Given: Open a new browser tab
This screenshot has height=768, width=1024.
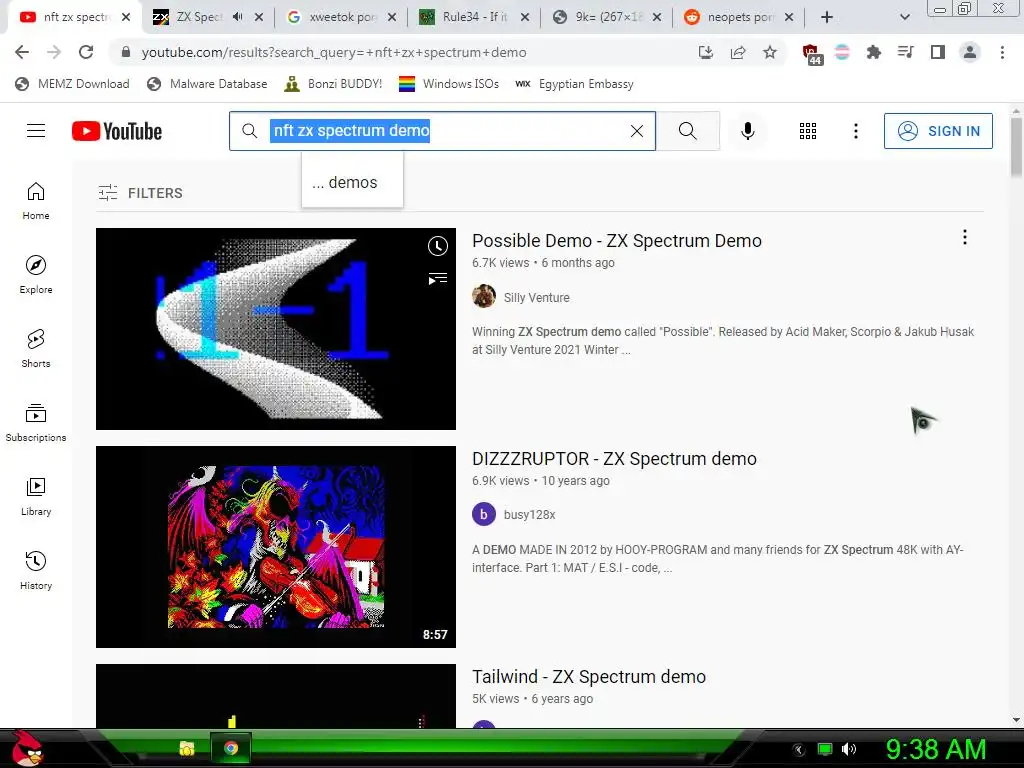Looking at the screenshot, I should click(827, 18).
